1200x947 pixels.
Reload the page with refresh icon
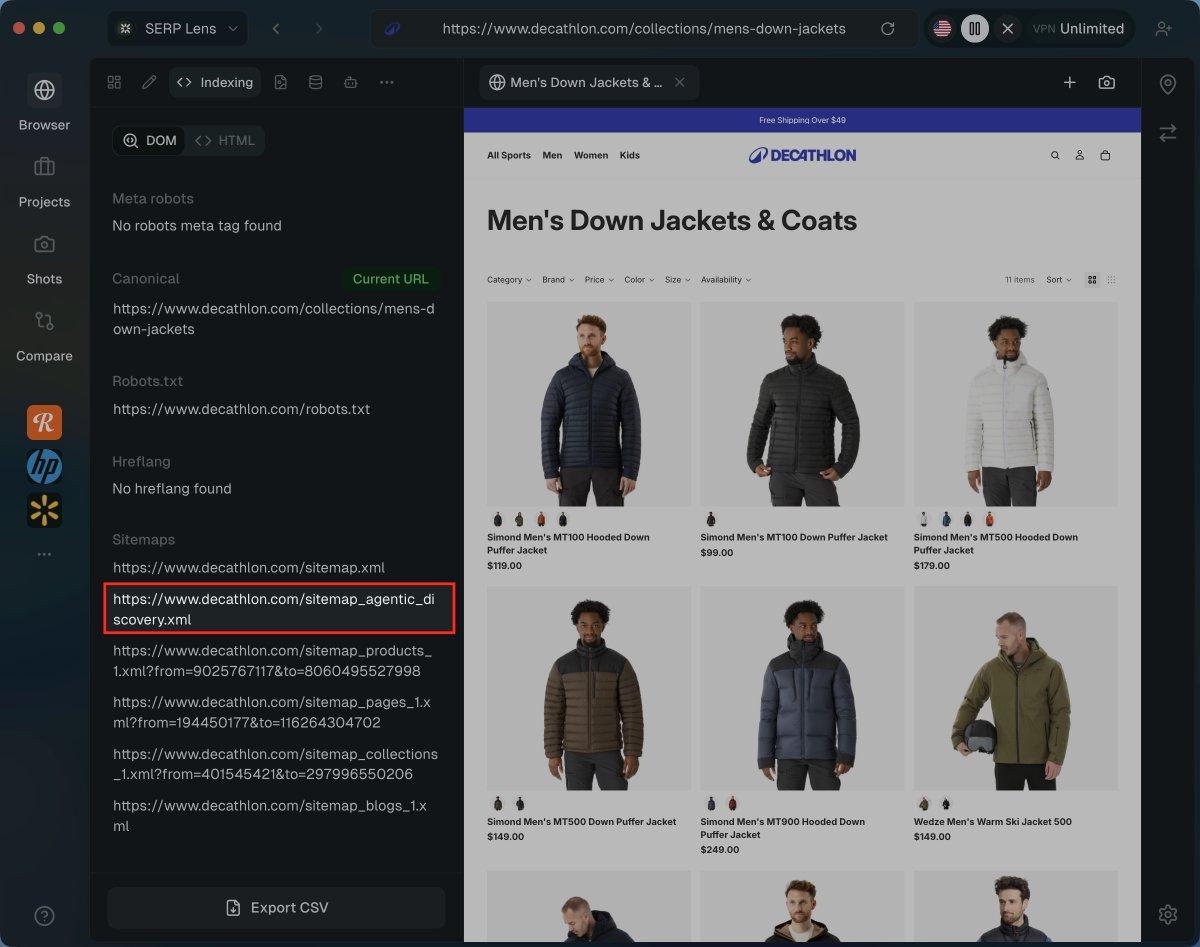click(x=887, y=29)
